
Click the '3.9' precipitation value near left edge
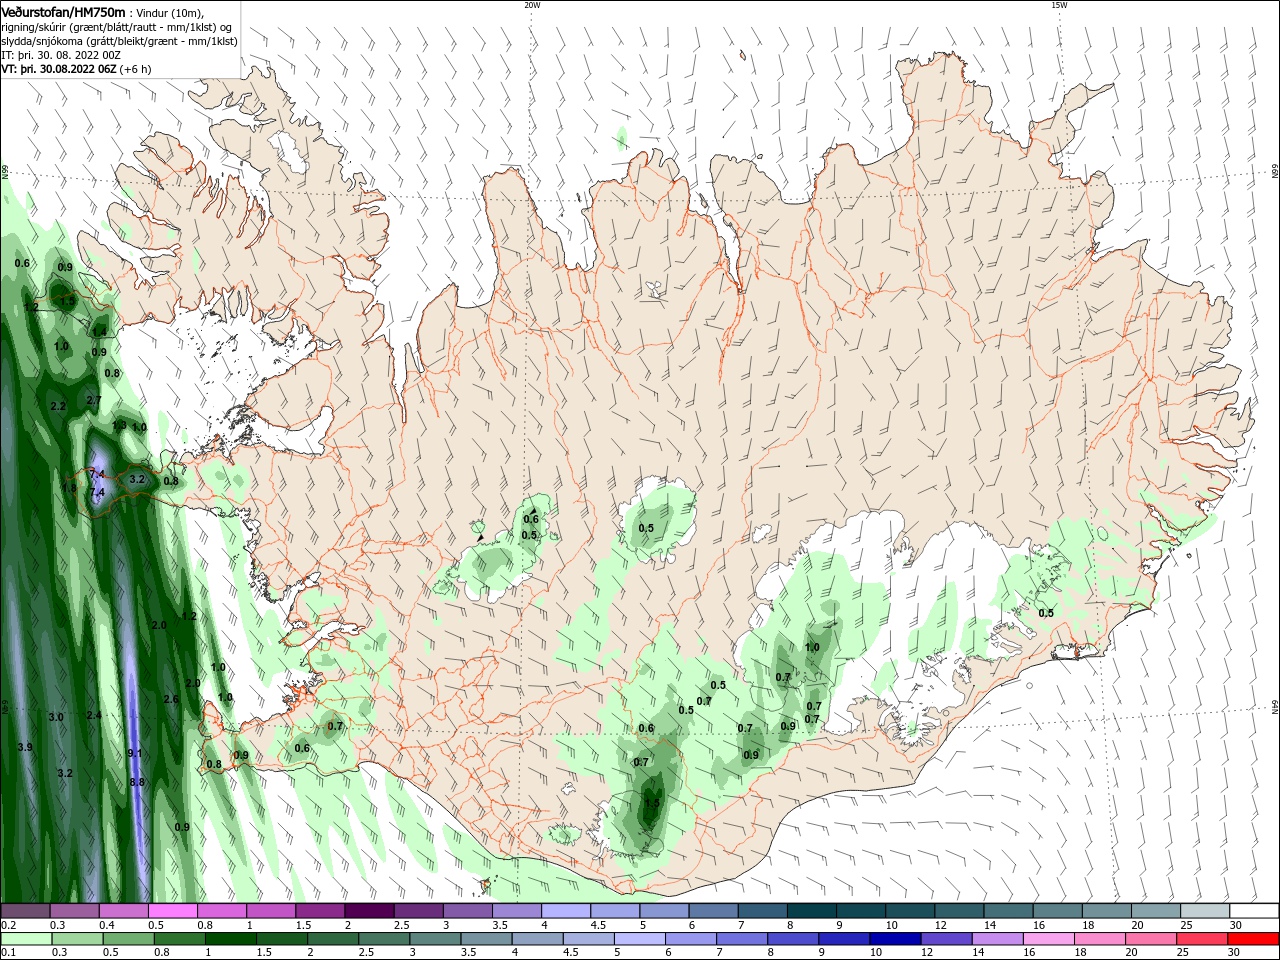(x=25, y=747)
